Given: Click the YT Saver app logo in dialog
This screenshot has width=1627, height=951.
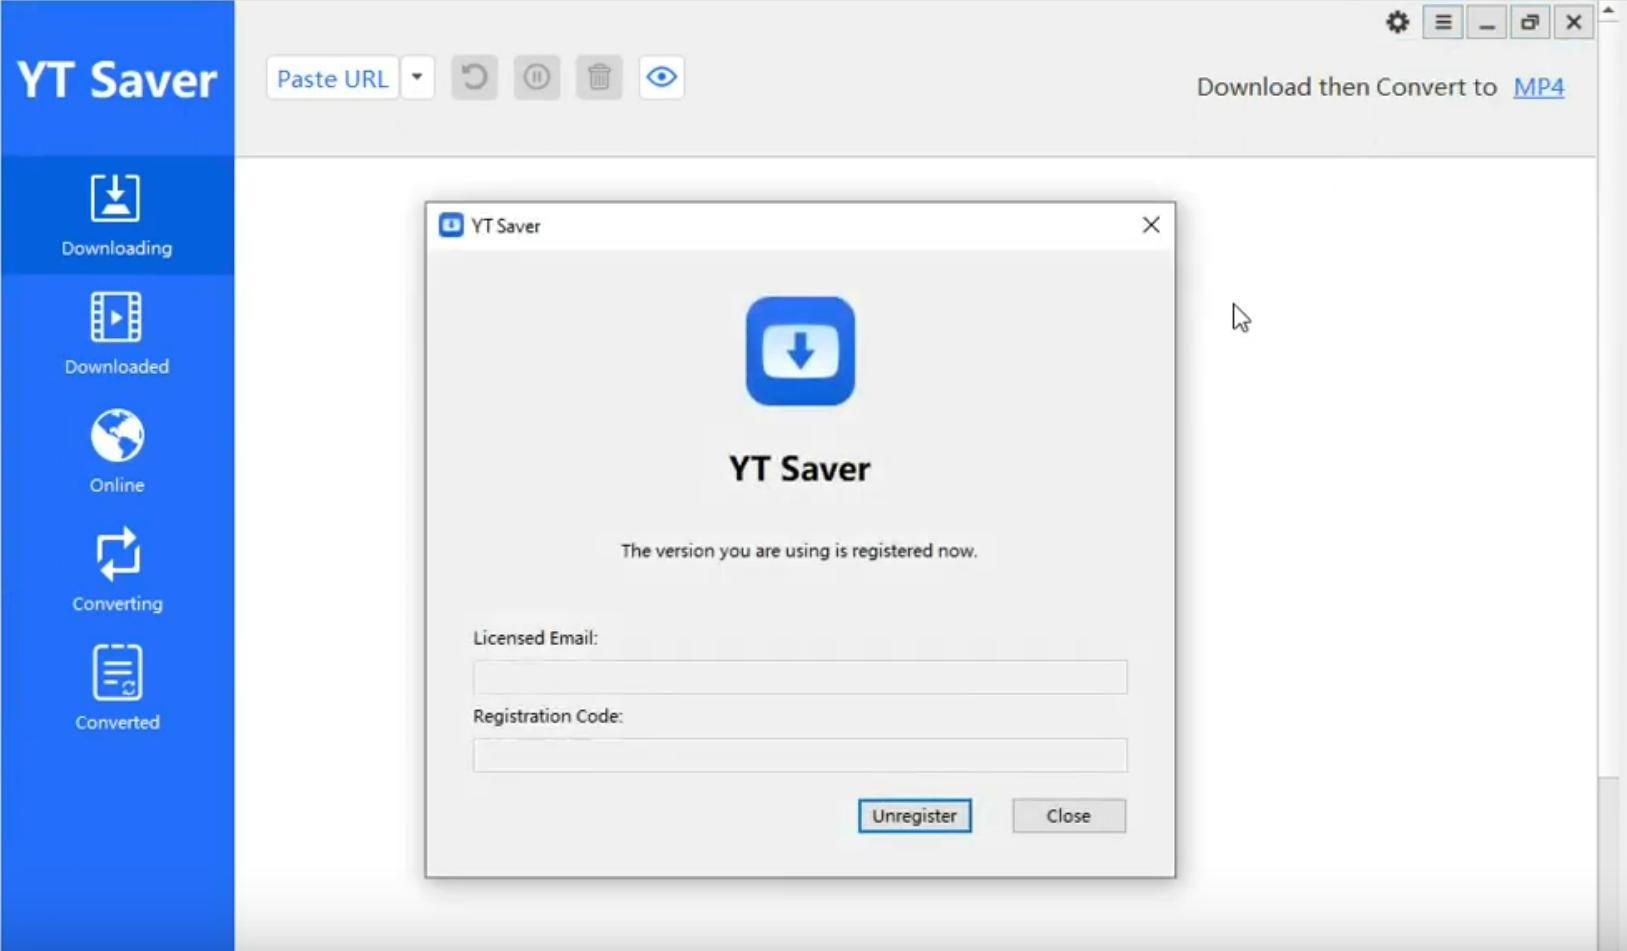Looking at the screenshot, I should [x=800, y=351].
